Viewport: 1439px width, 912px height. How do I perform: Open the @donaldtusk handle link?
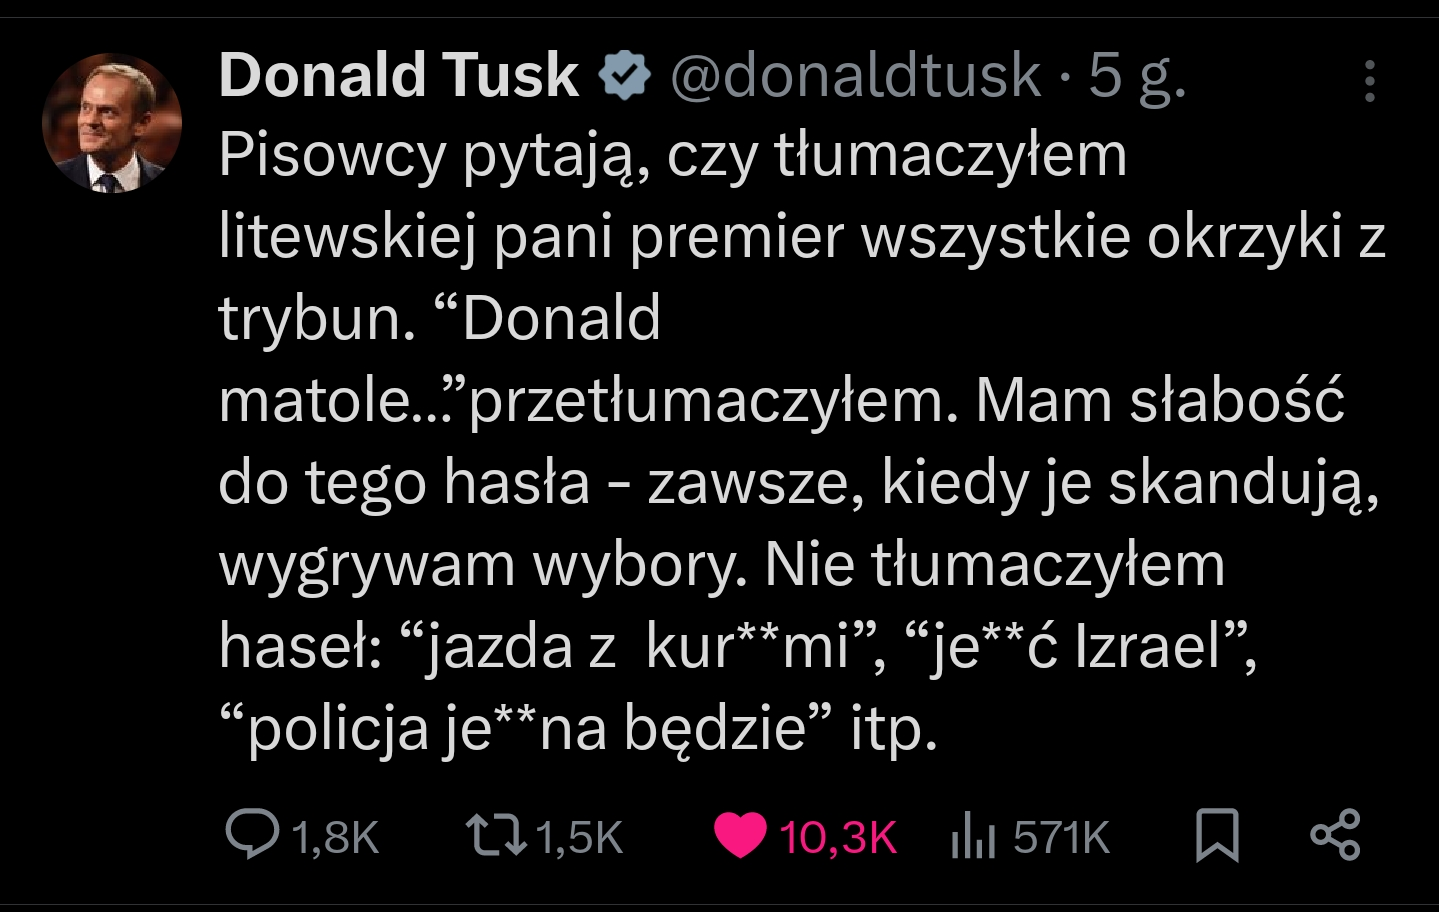tap(855, 76)
